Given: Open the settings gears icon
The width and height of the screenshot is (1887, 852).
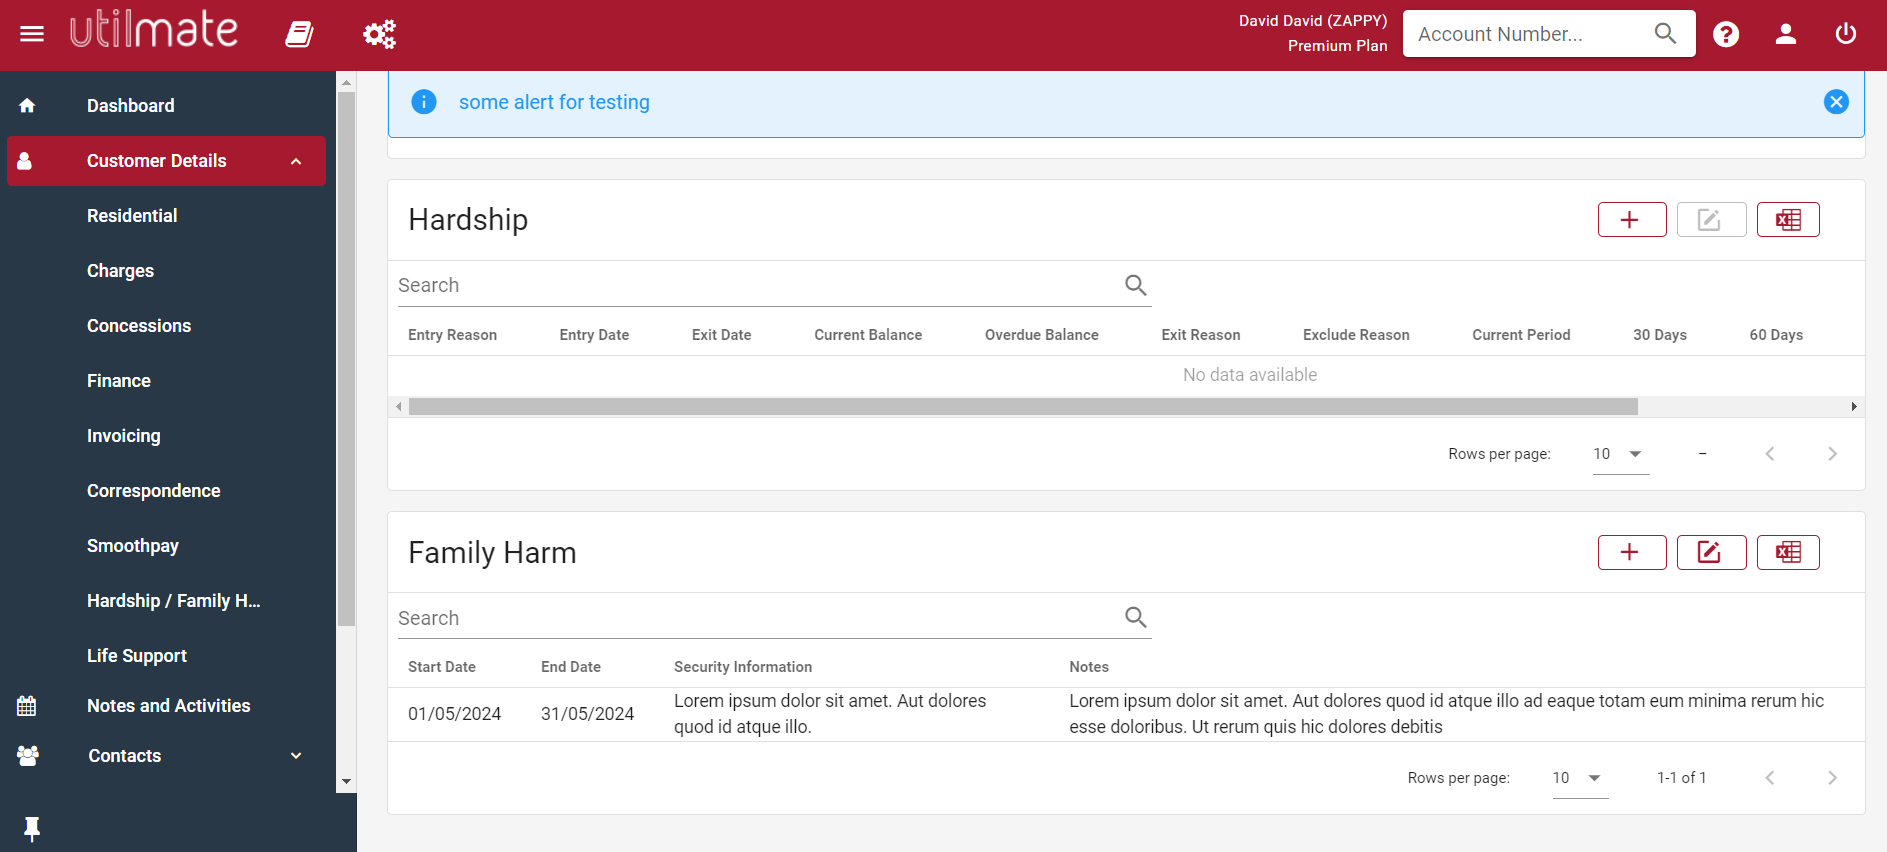Looking at the screenshot, I should pyautogui.click(x=379, y=34).
